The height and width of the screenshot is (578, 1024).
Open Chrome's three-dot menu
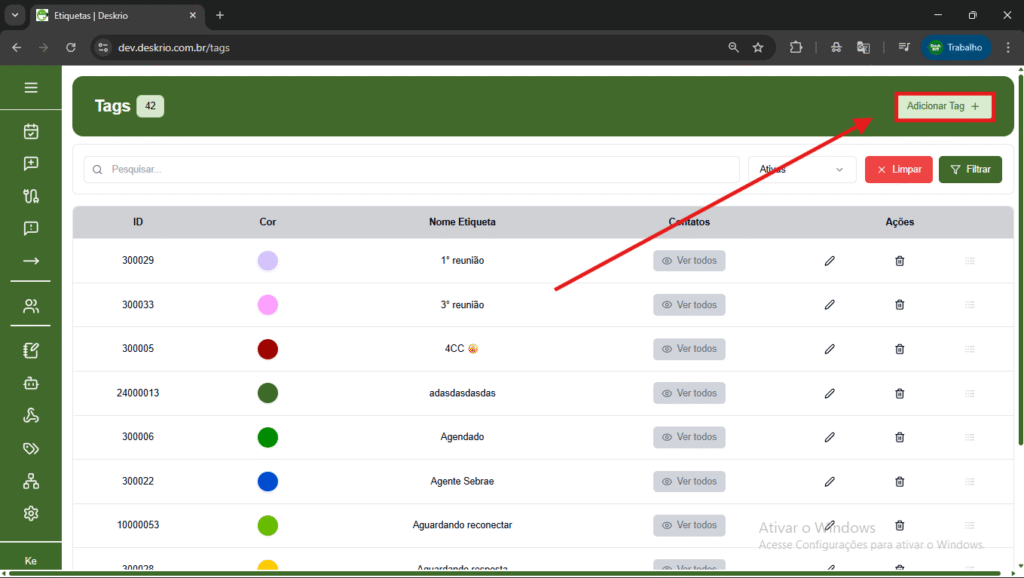click(x=1004, y=47)
